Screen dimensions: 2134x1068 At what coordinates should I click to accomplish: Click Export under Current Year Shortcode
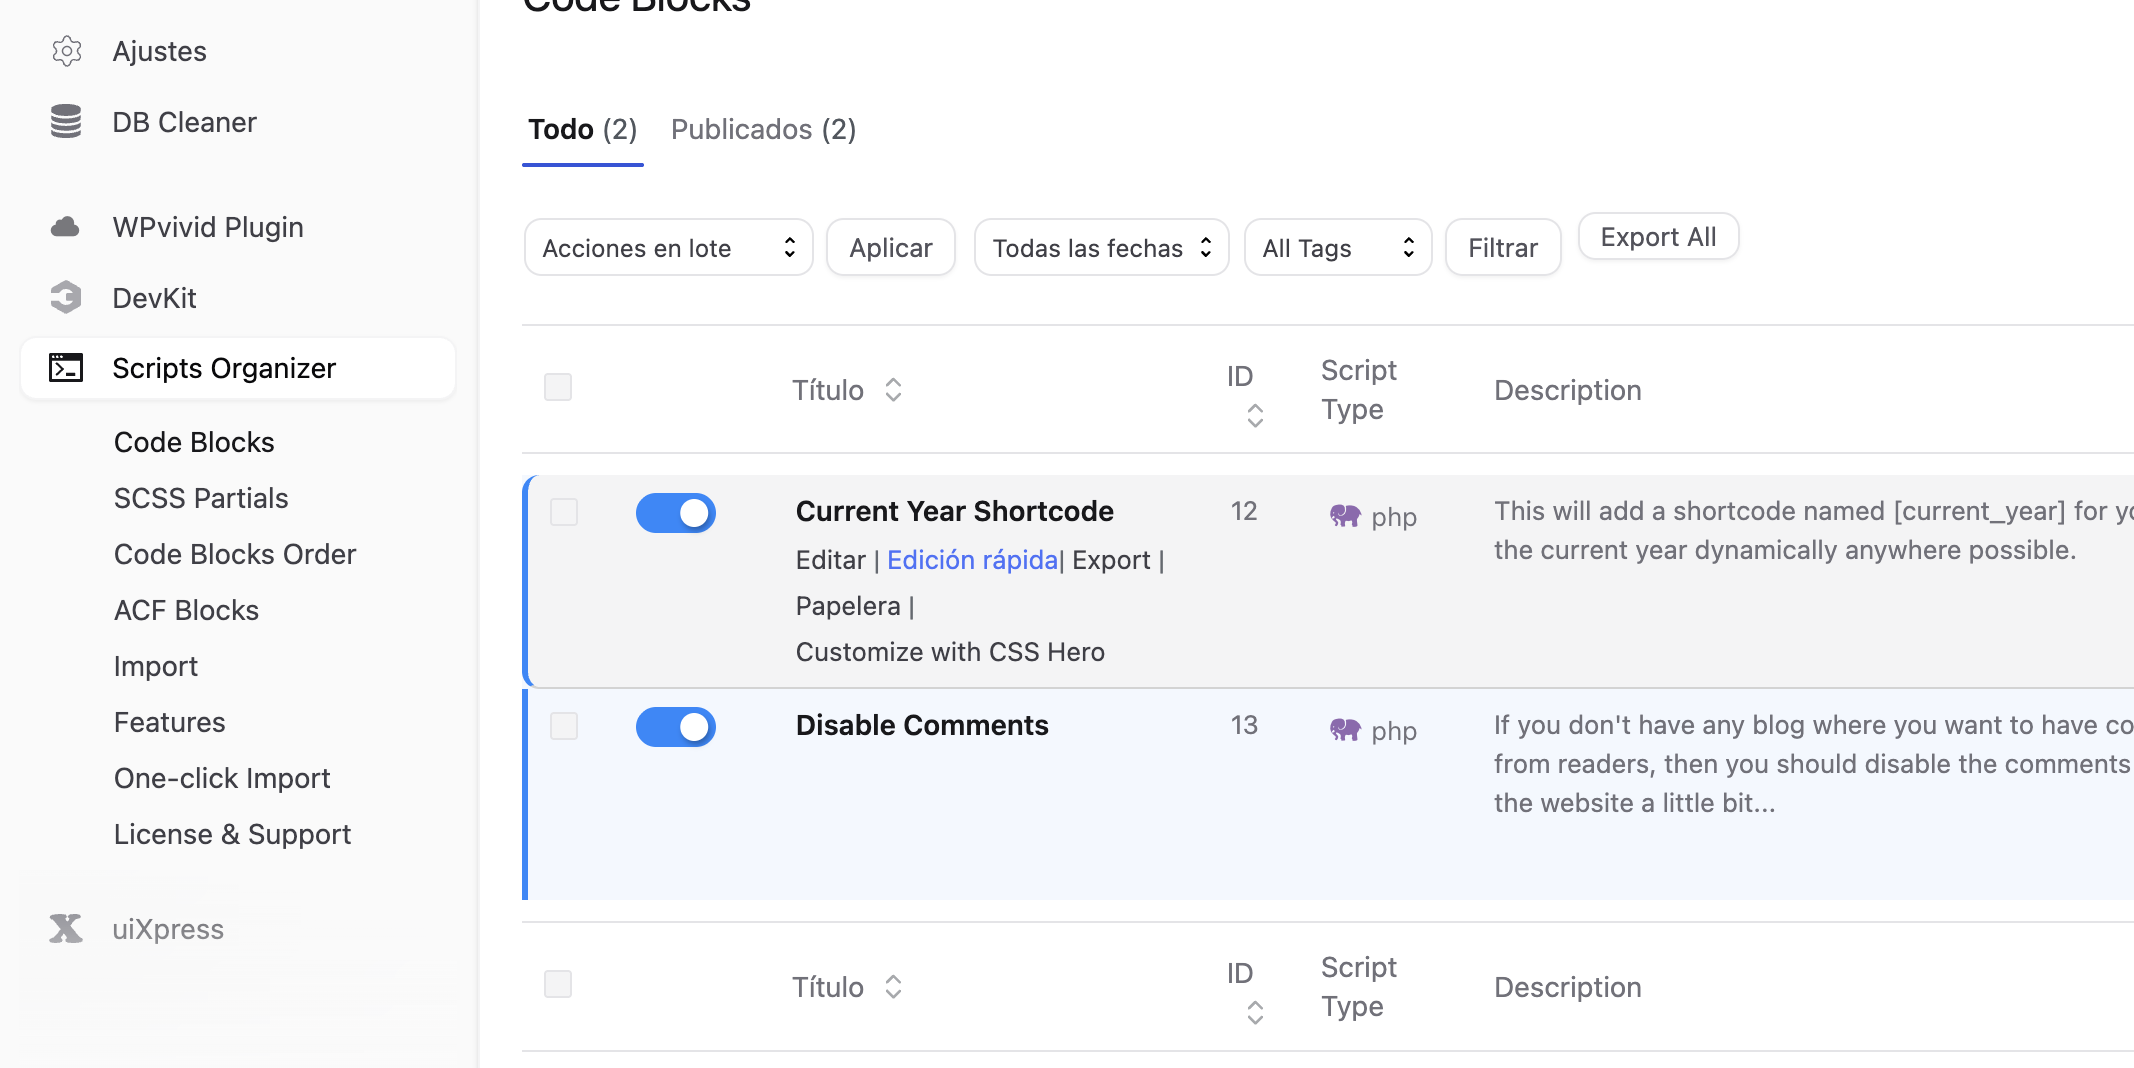coord(1111,560)
